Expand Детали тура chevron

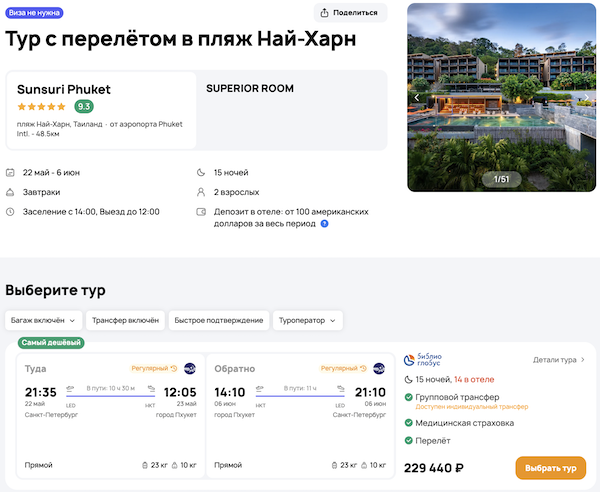[x=583, y=359]
